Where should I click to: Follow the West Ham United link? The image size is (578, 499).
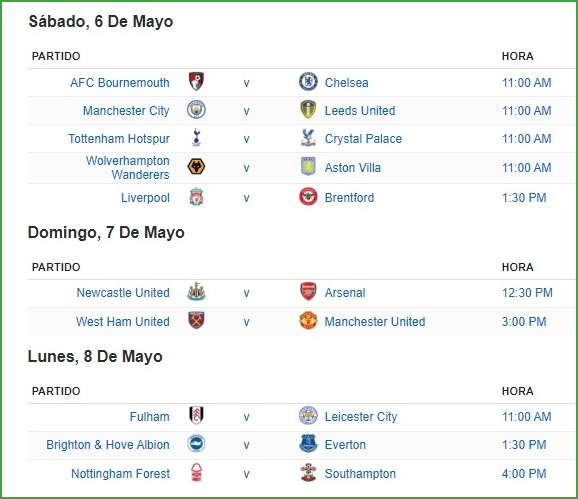pyautogui.click(x=123, y=321)
